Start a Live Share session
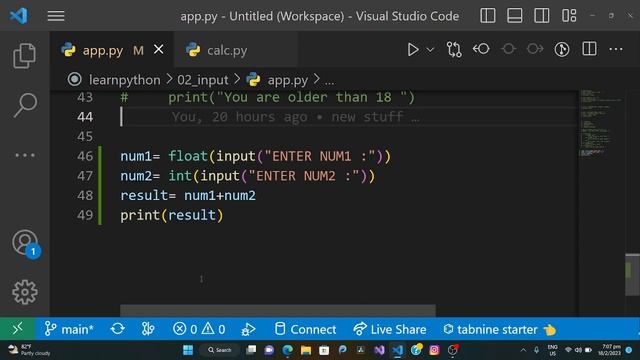 coord(389,329)
